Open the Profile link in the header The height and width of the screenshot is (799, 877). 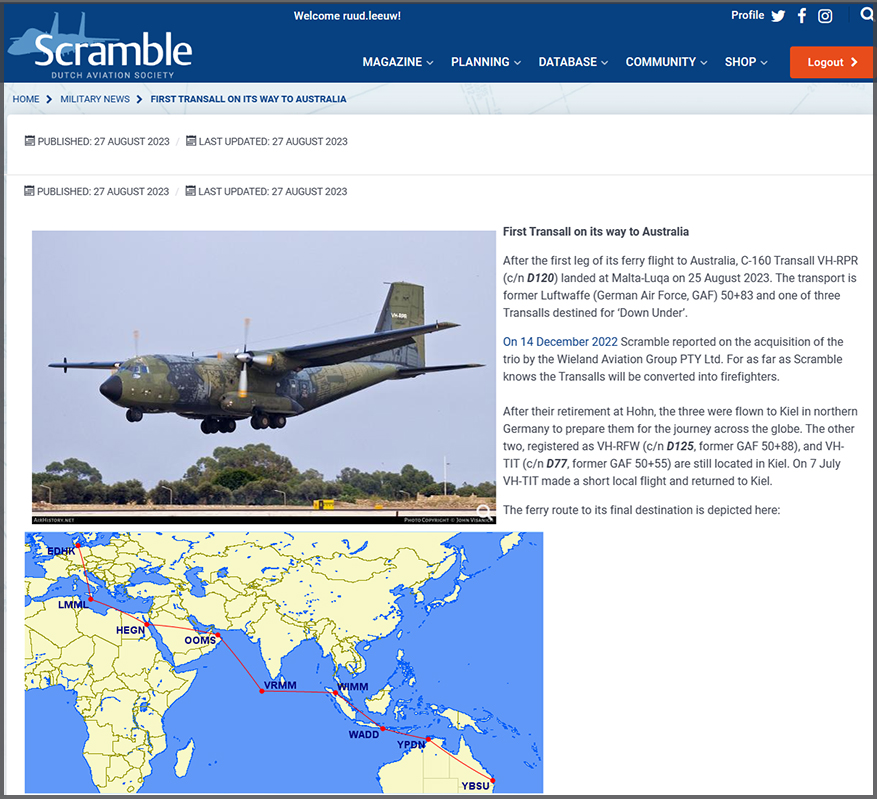747,15
